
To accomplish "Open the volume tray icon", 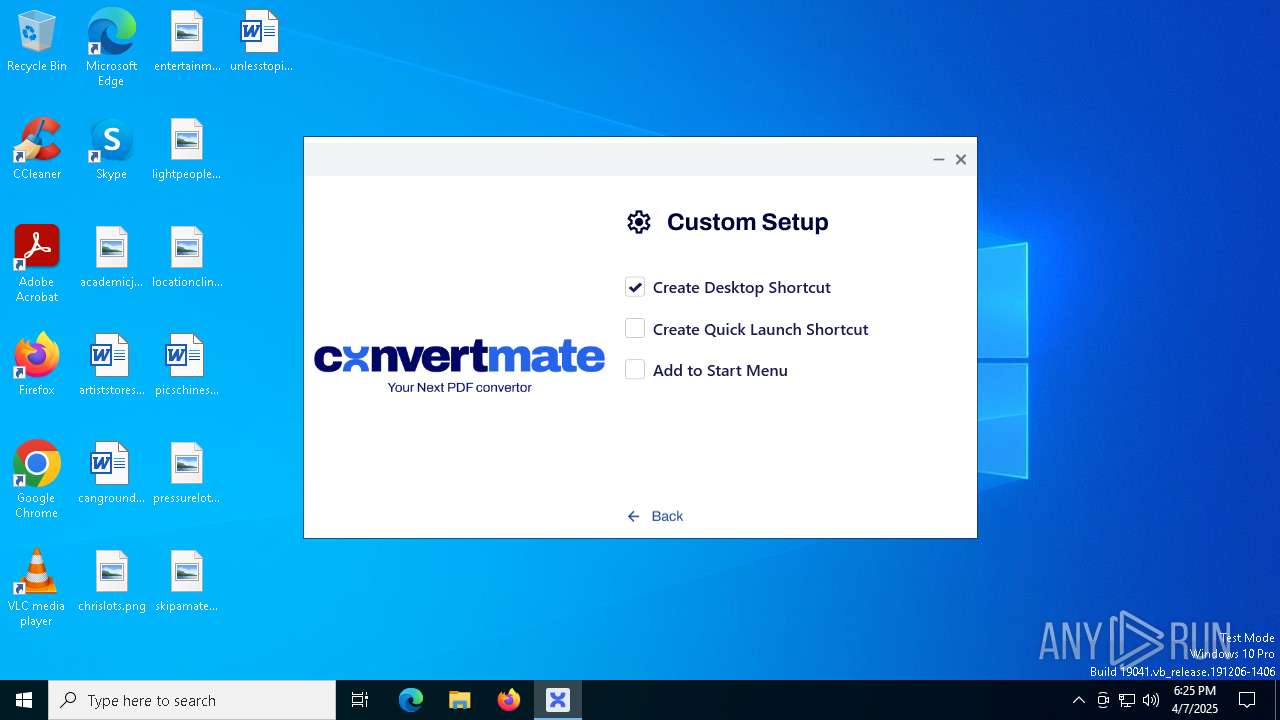I will (1151, 700).
